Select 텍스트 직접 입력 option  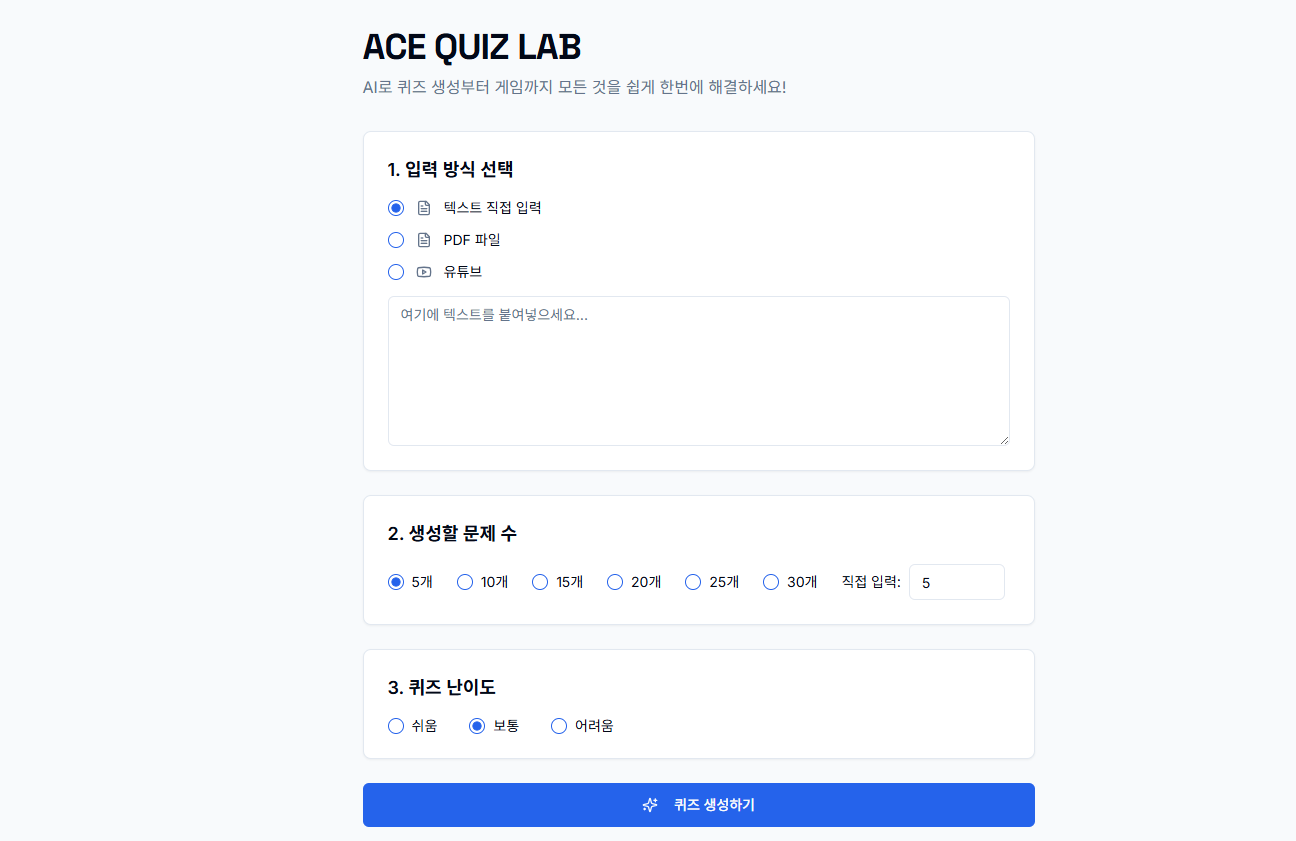pos(396,207)
